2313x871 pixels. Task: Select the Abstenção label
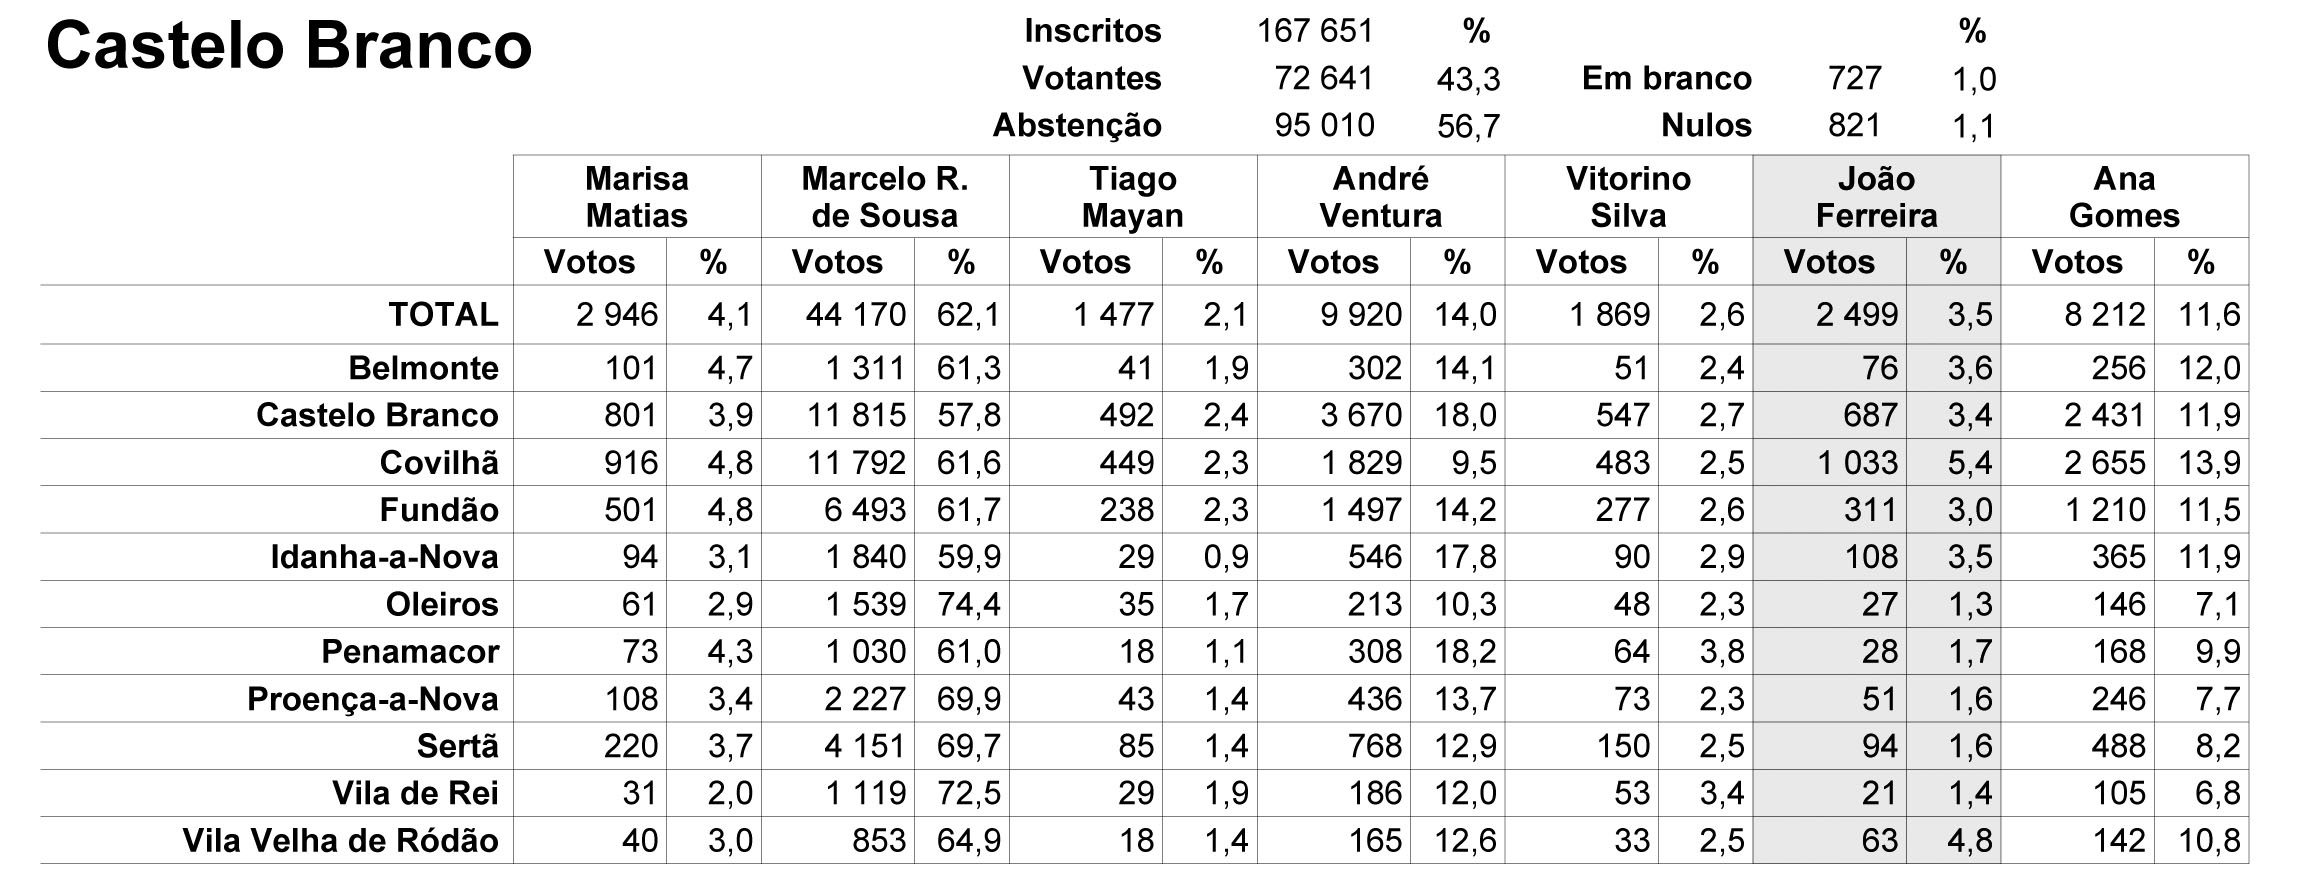1077,126
